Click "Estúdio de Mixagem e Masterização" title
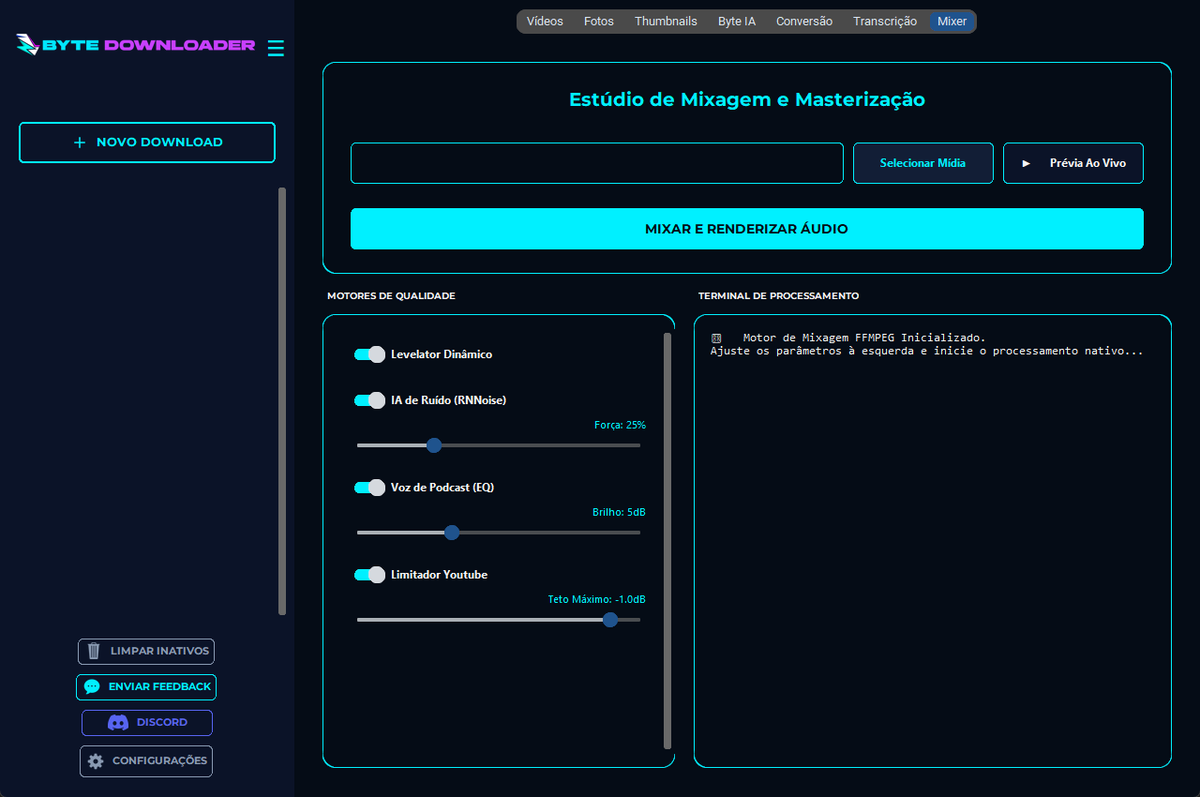The width and height of the screenshot is (1200, 797). [747, 100]
